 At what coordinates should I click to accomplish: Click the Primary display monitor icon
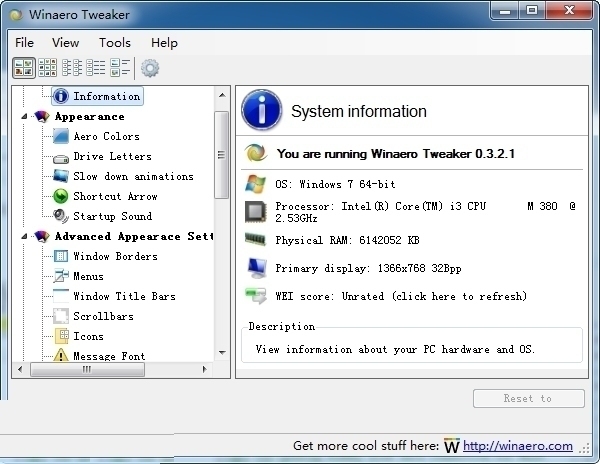pos(256,268)
